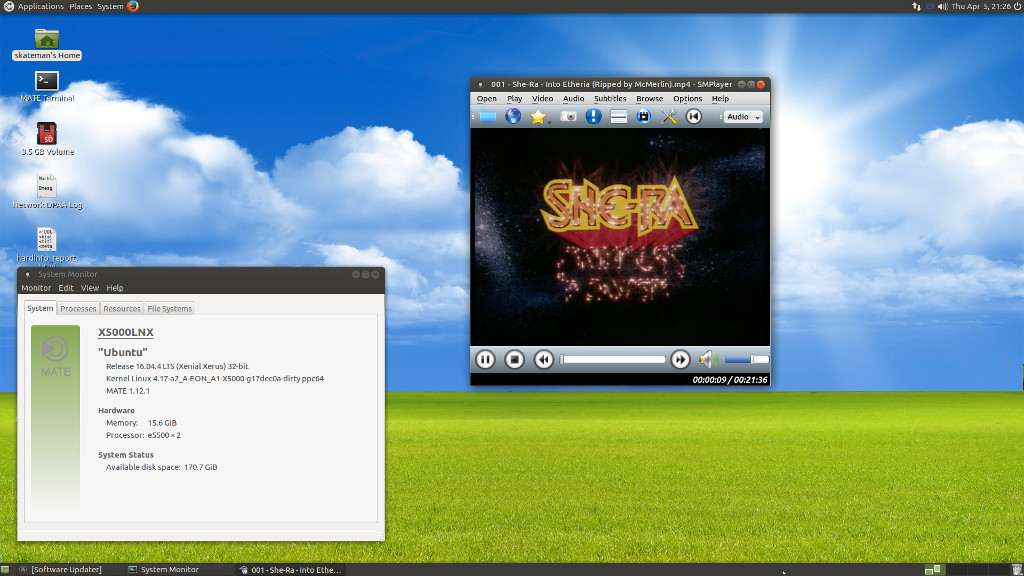Image resolution: width=1024 pixels, height=576 pixels.
Task: Switch to the Processes tab
Action: (78, 309)
